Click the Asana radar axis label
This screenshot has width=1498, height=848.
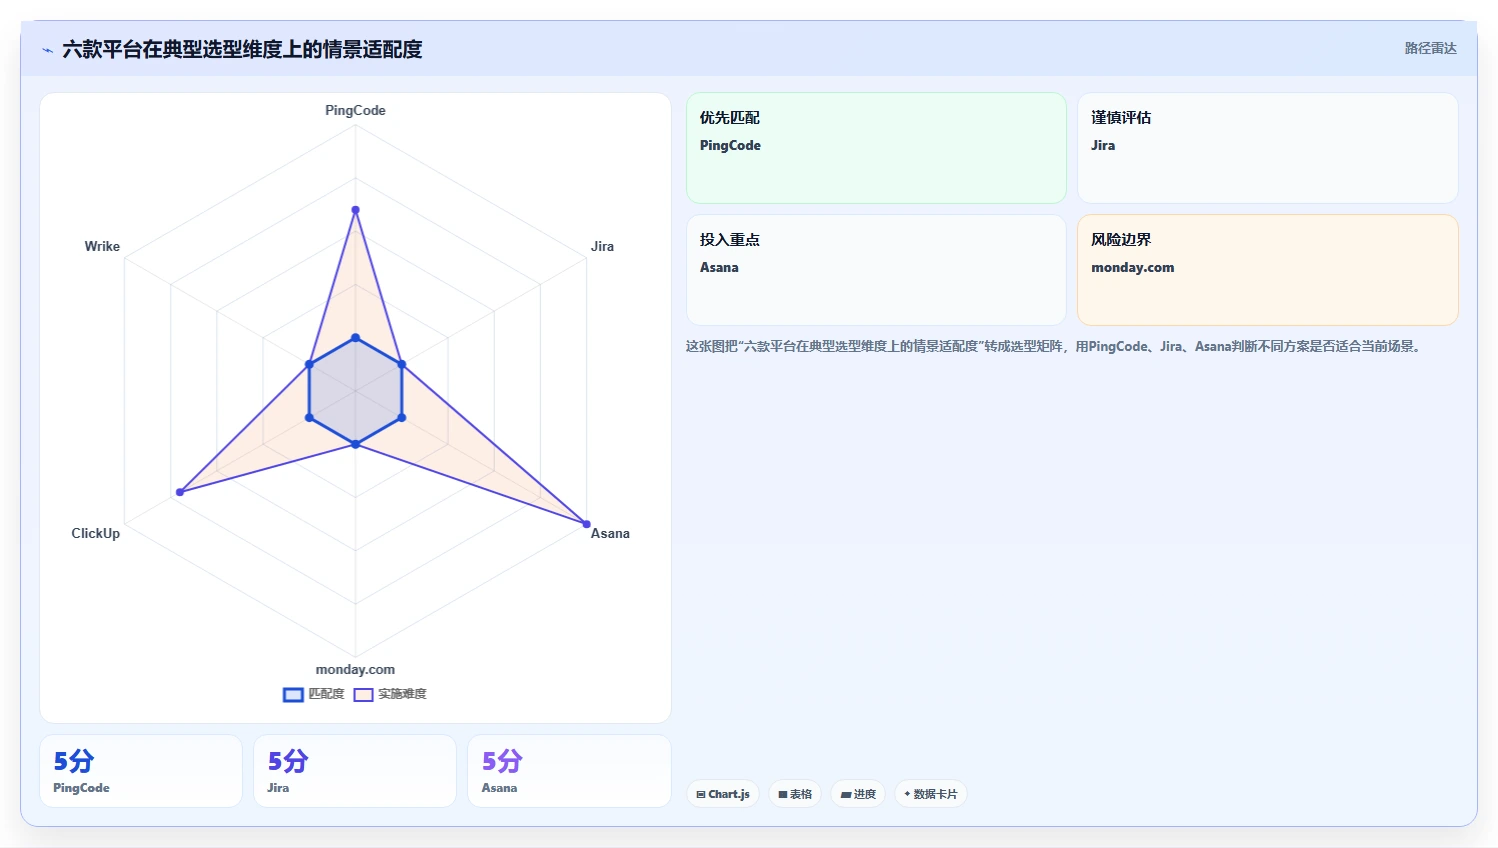[x=610, y=533]
